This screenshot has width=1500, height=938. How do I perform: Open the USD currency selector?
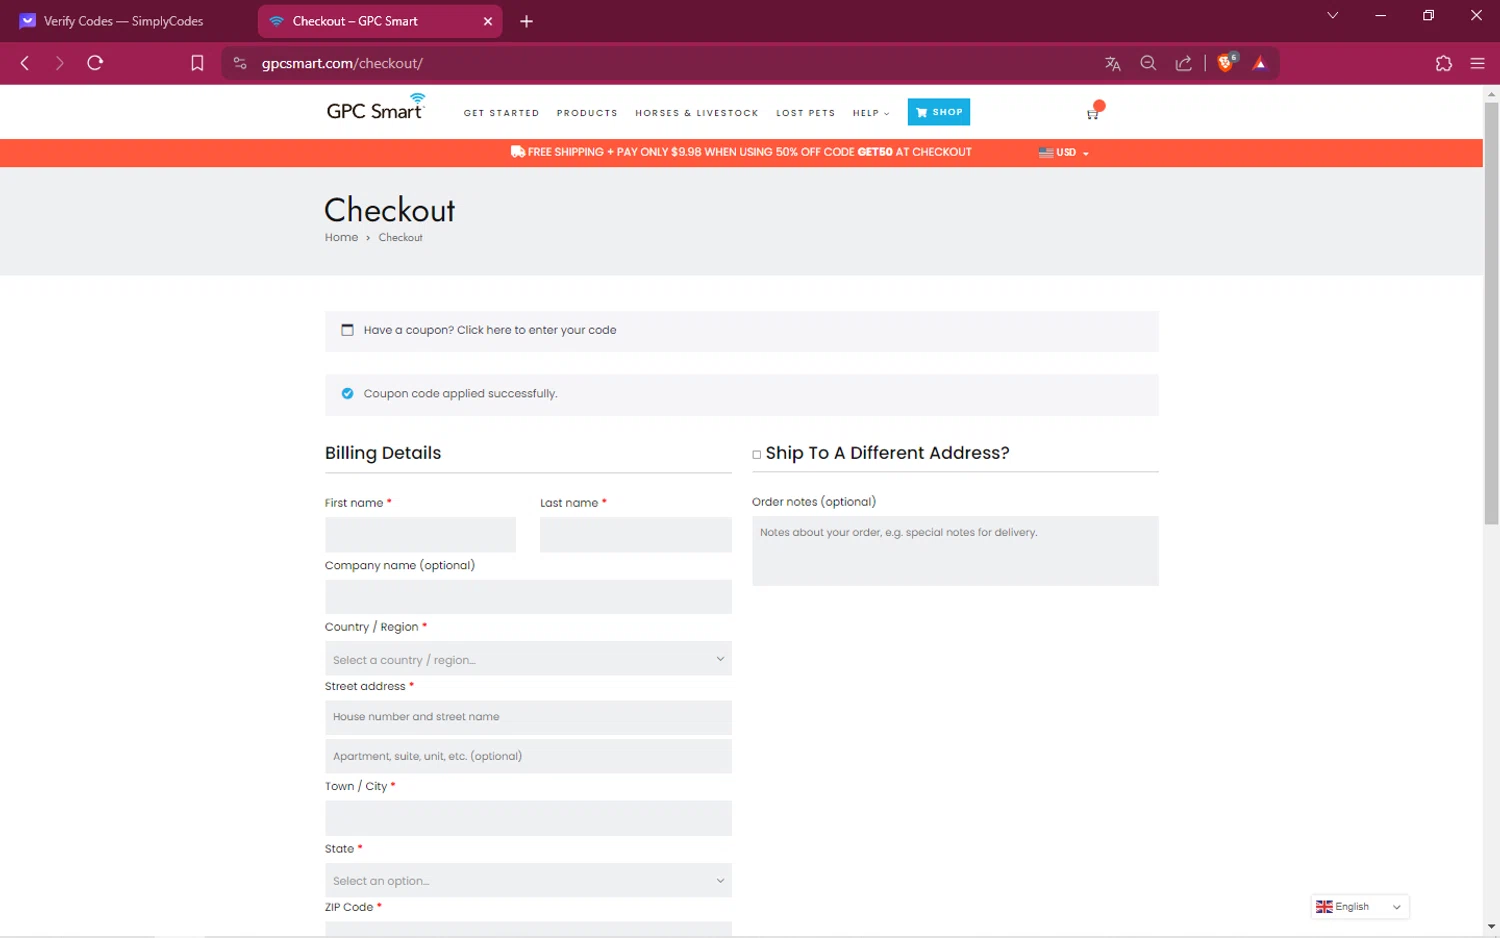(1064, 153)
